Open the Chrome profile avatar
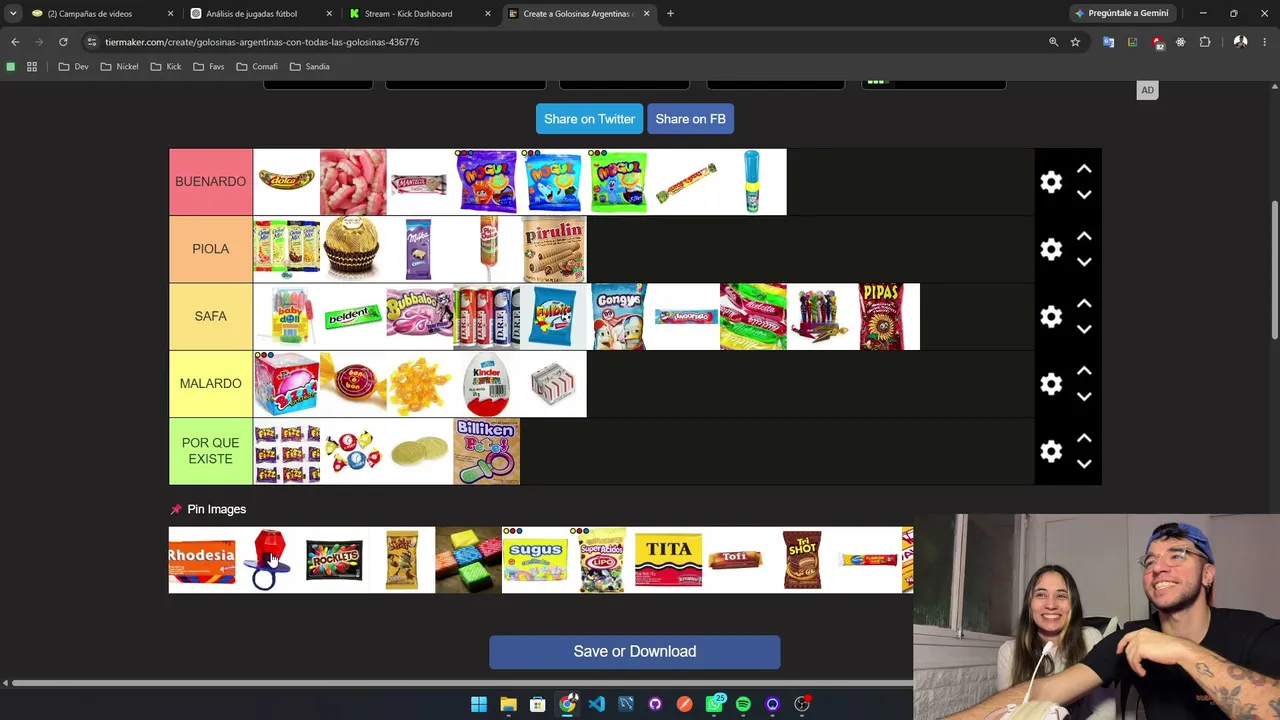1280x720 pixels. (x=1240, y=42)
